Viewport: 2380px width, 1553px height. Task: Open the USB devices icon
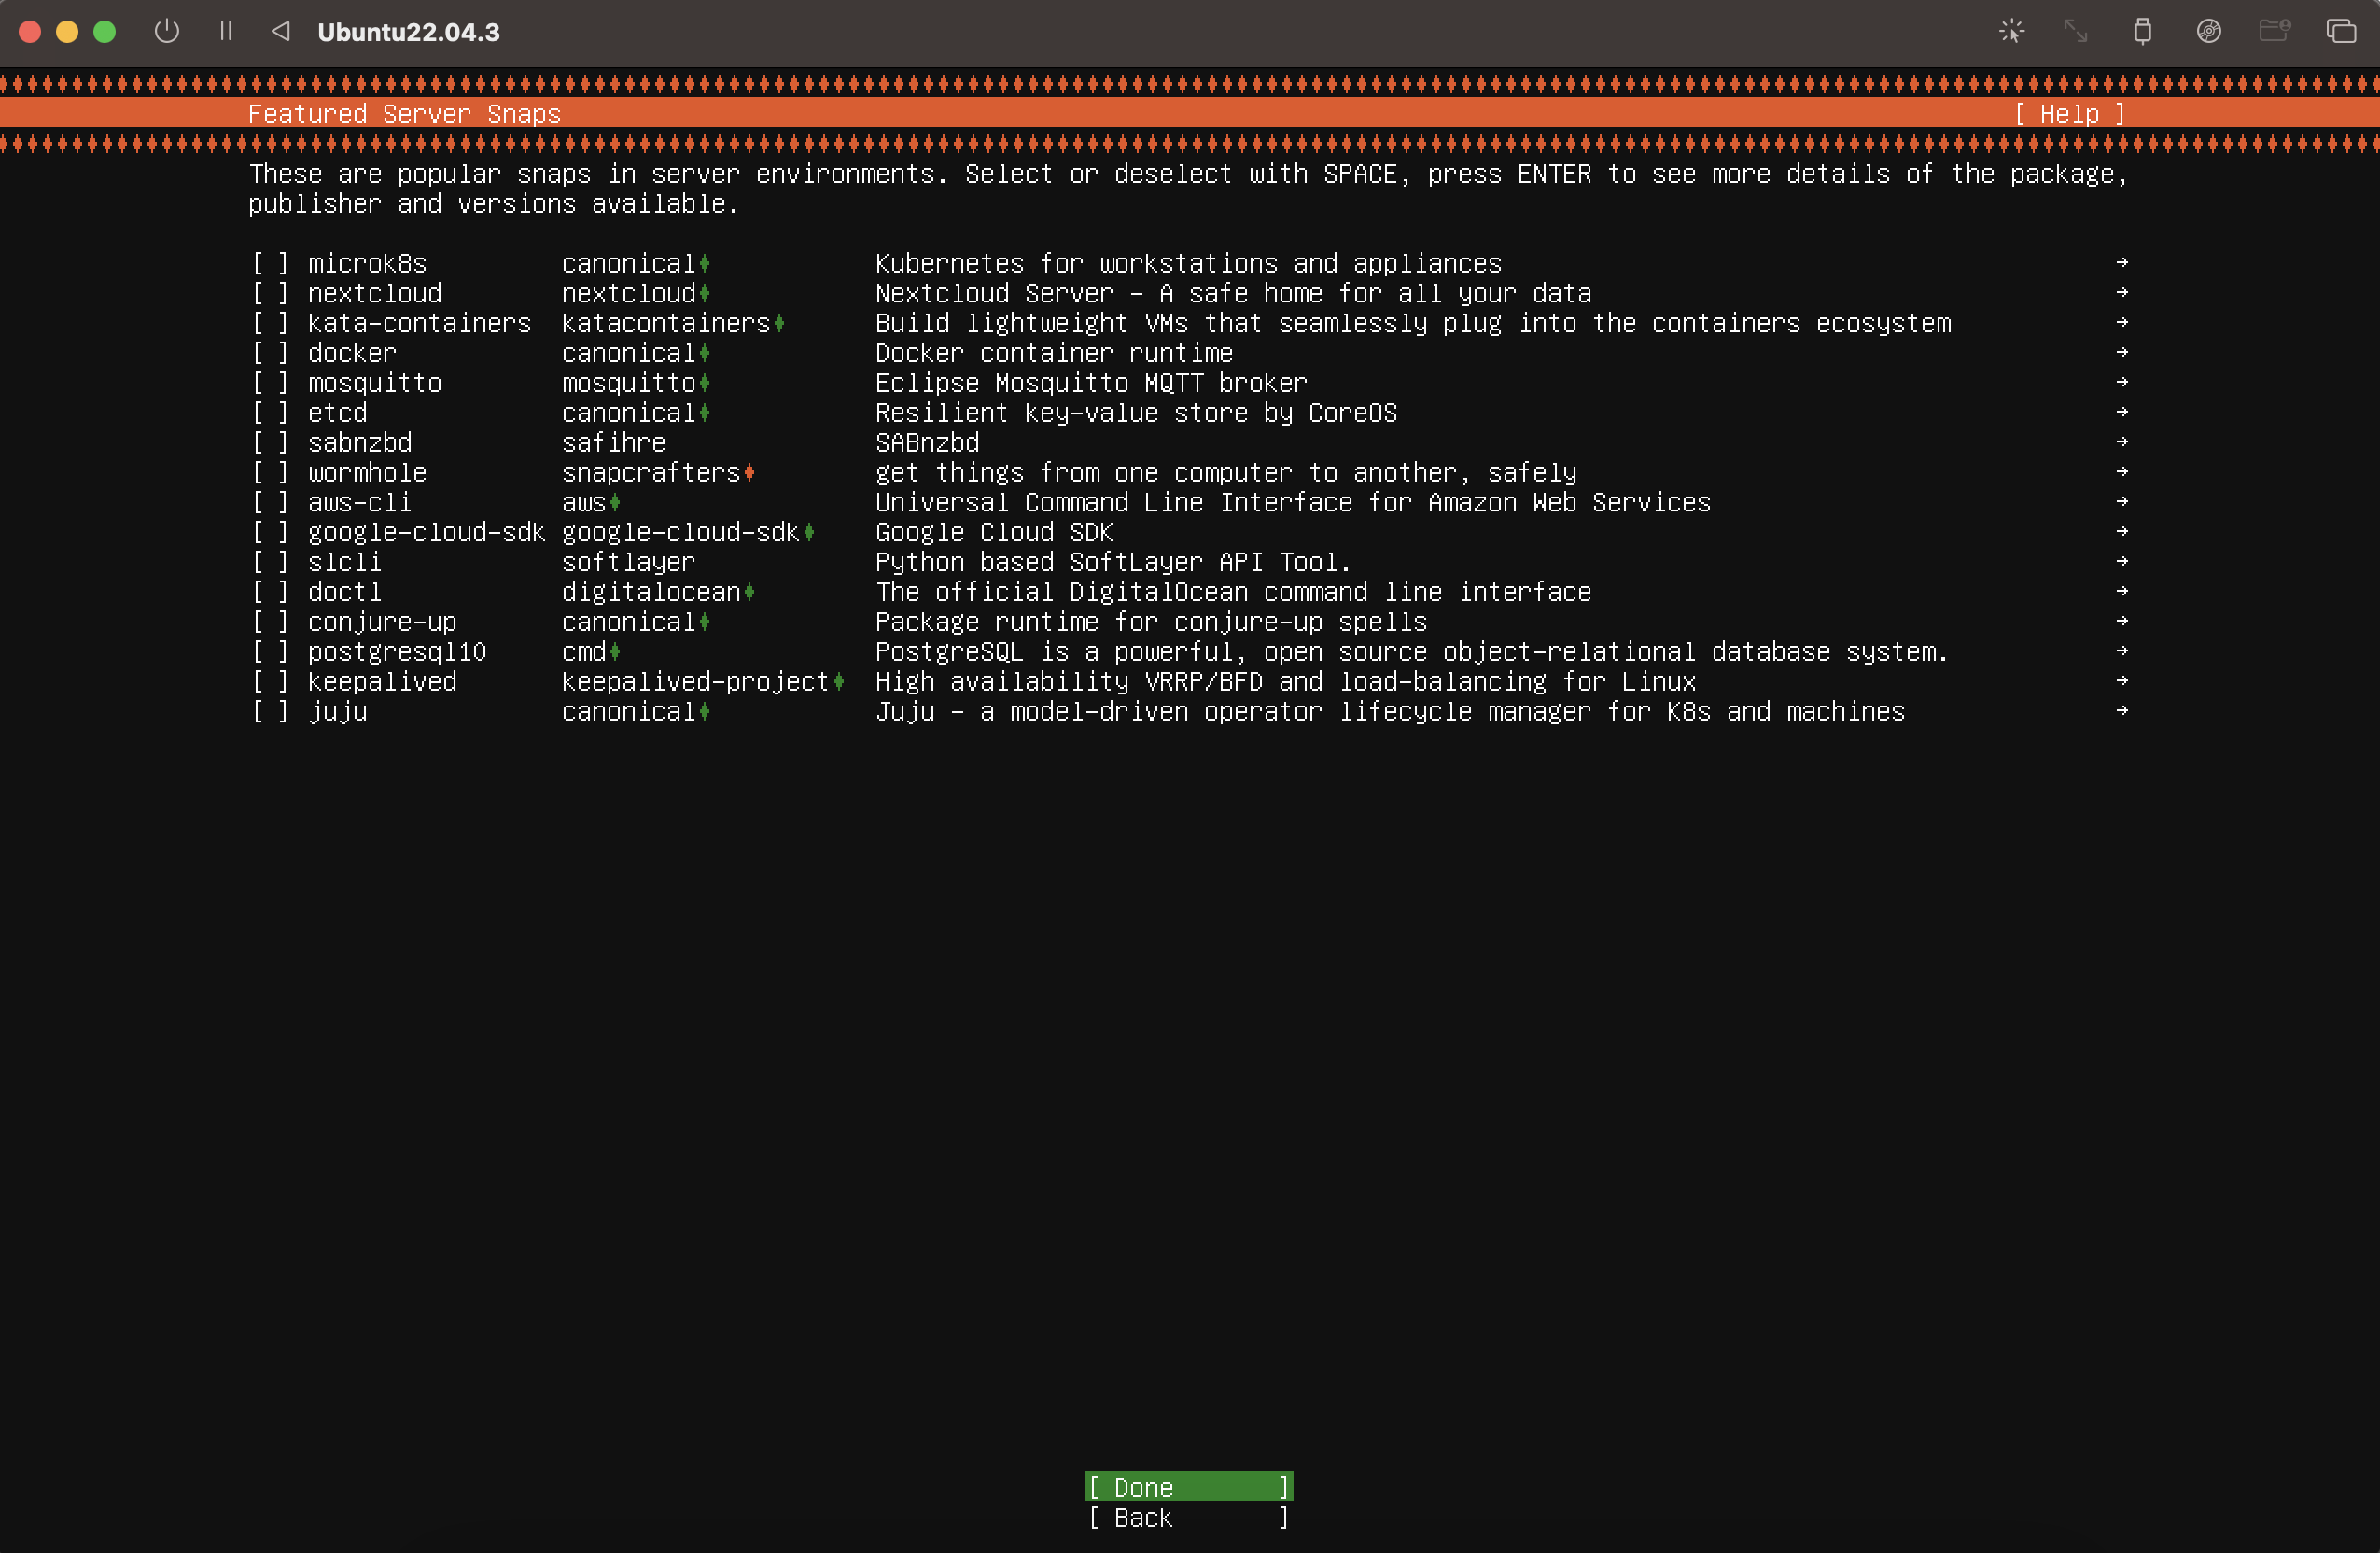[x=2142, y=31]
